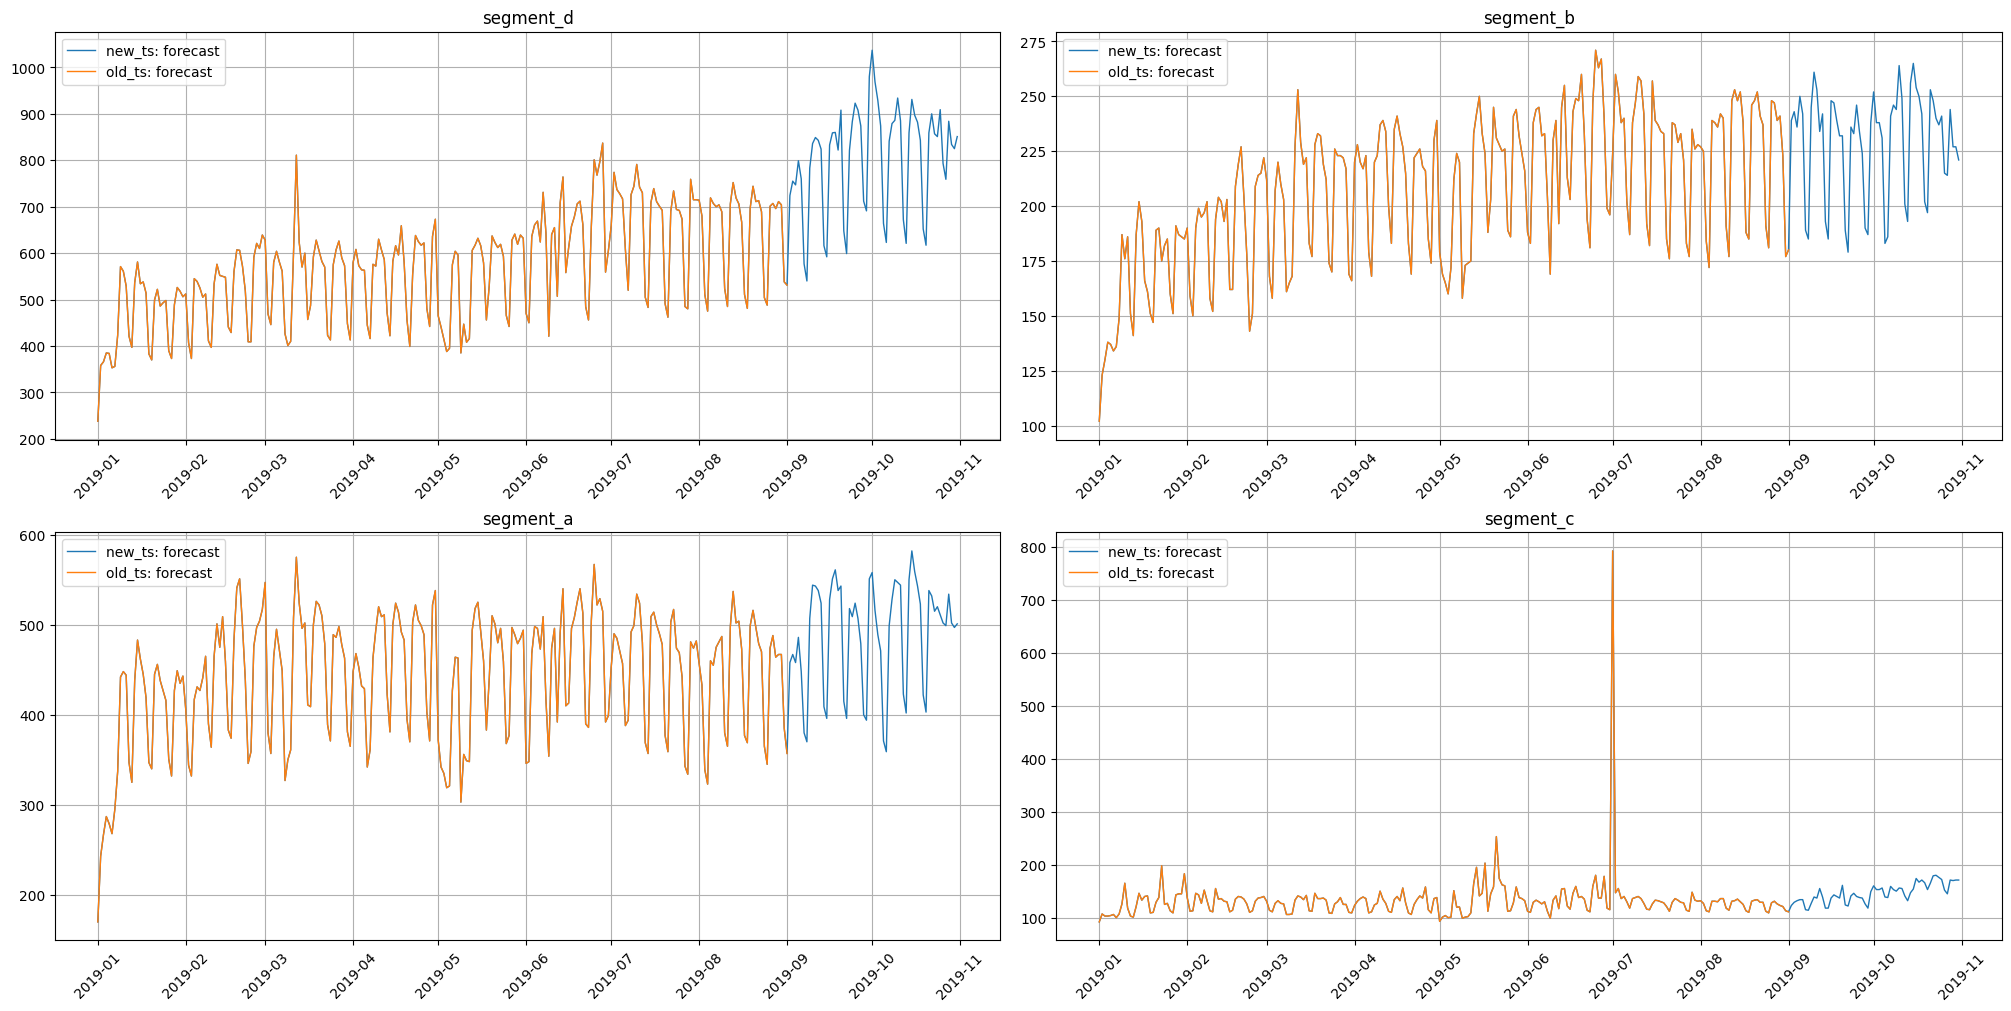
Task: Click y-axis label 225 on segment_b chart
Action: click(1036, 152)
